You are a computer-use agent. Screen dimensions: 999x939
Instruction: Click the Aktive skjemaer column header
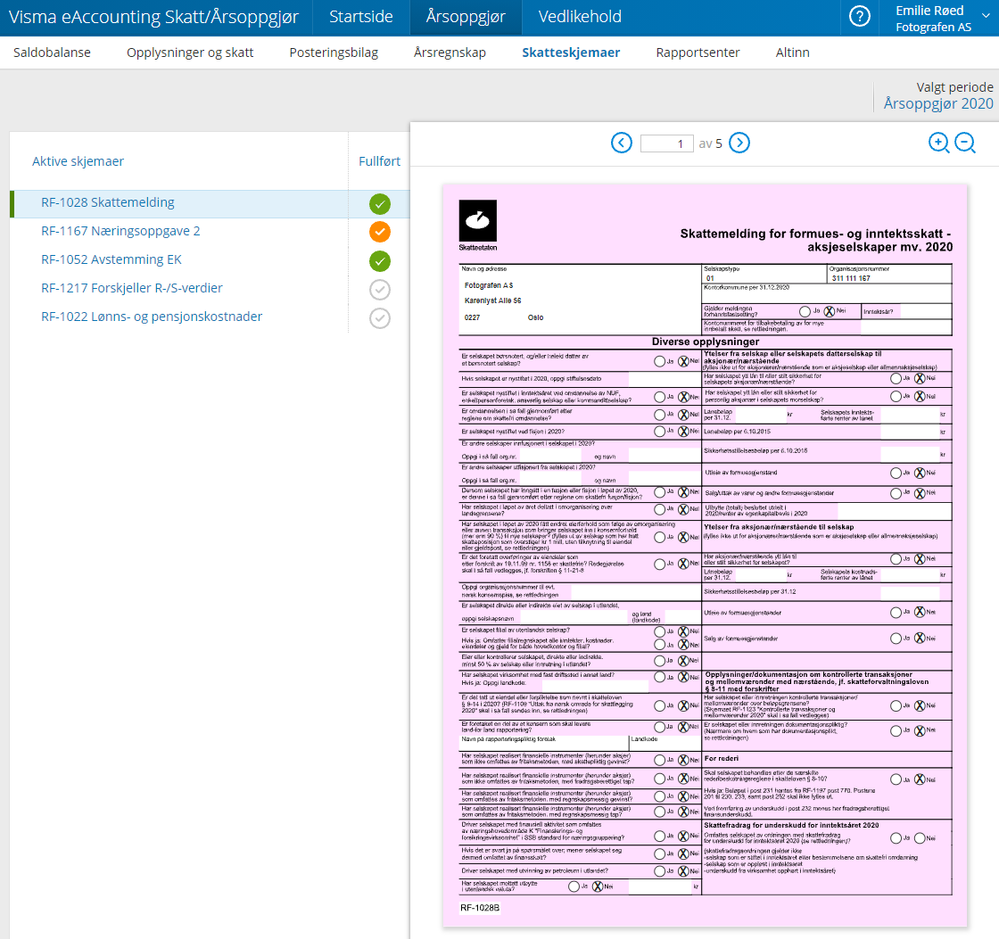point(78,161)
